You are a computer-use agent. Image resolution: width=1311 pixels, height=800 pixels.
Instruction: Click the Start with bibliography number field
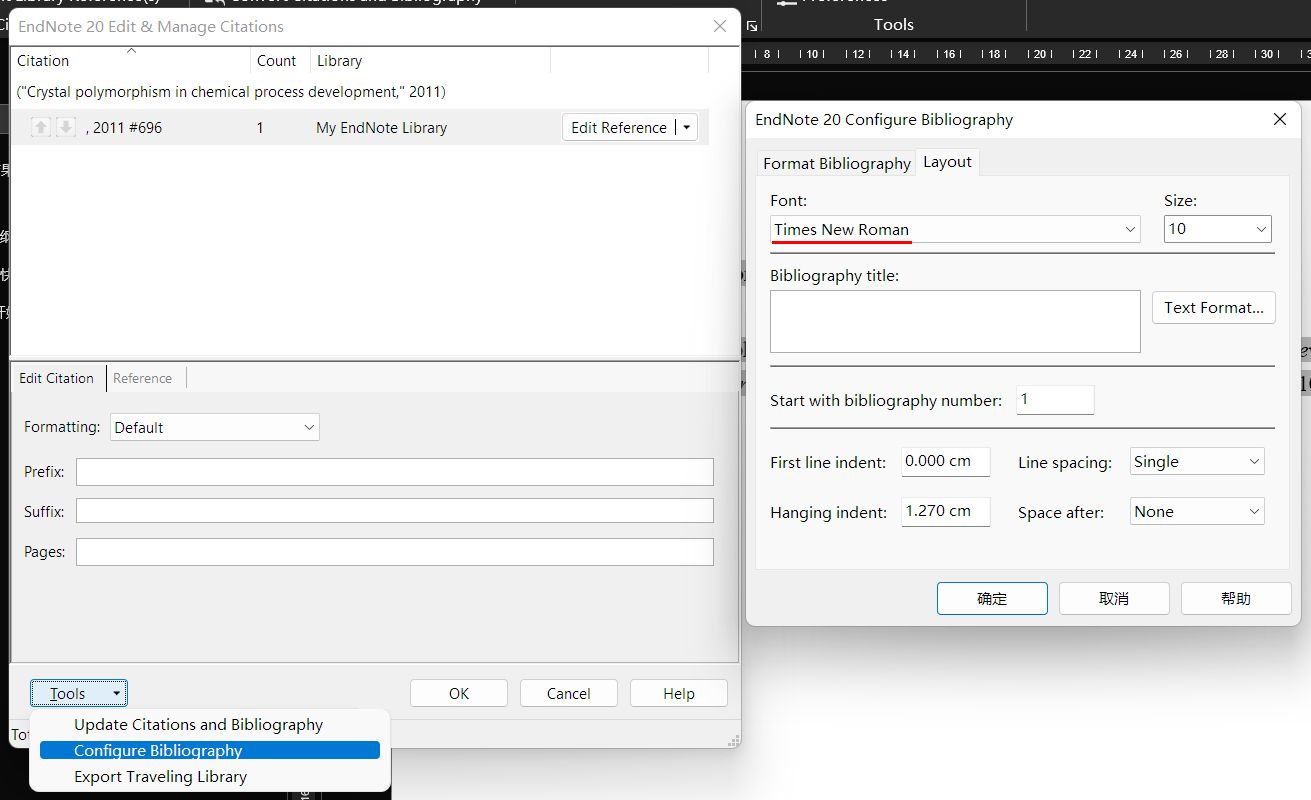[x=1055, y=400]
